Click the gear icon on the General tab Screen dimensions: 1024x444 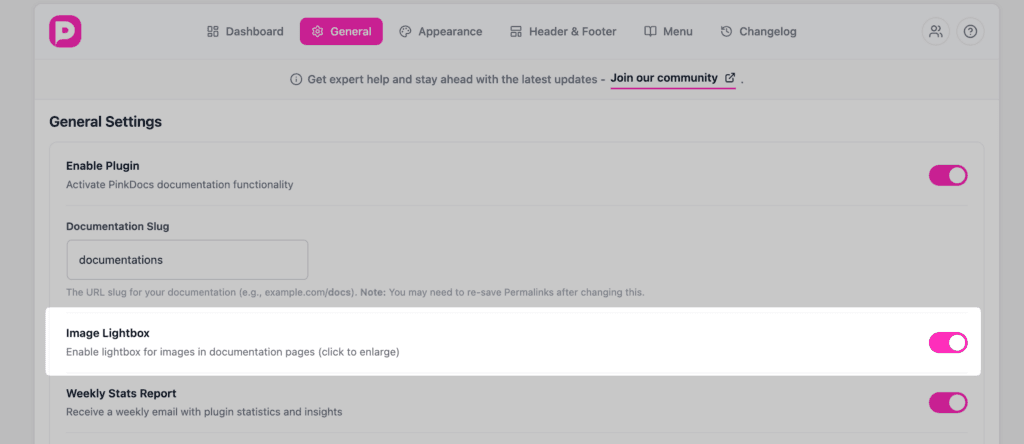tap(317, 32)
